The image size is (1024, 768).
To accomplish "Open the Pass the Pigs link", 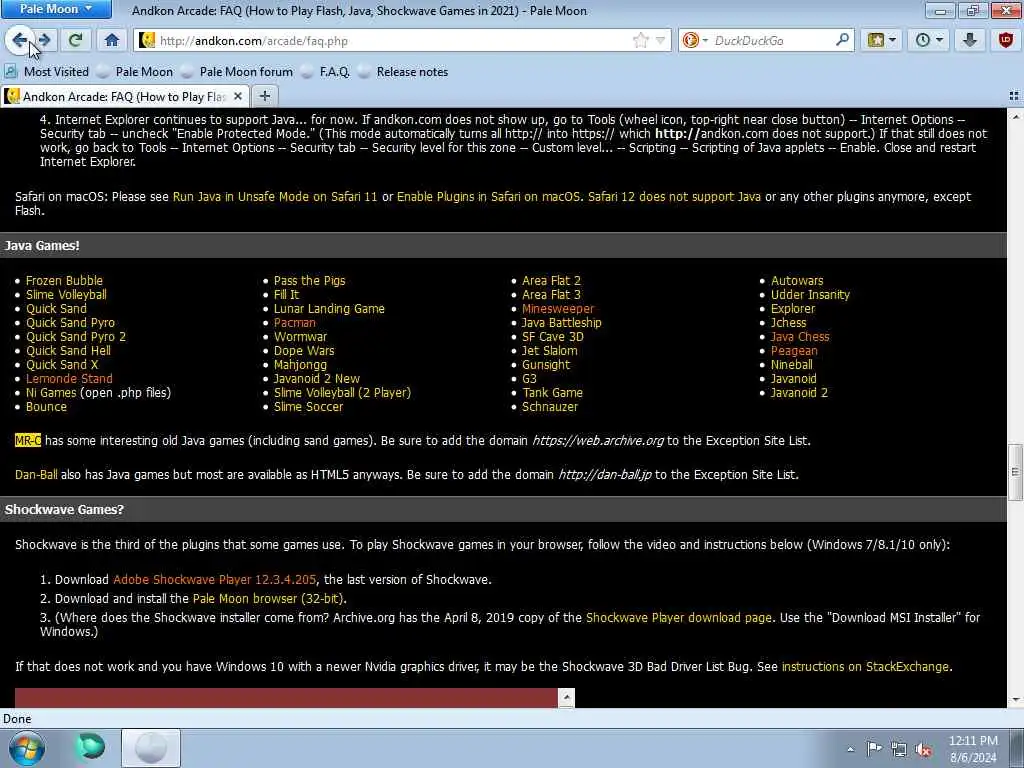I will pos(310,280).
